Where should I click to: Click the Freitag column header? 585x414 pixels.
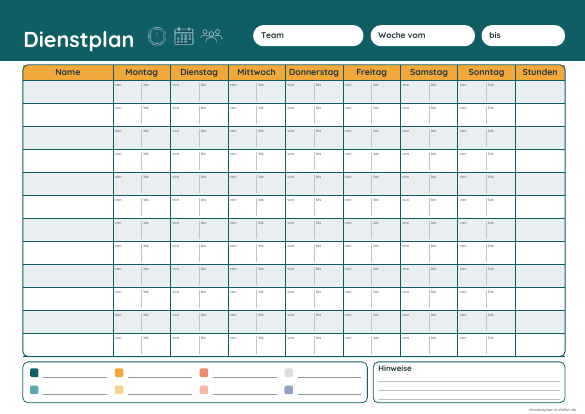coord(372,72)
